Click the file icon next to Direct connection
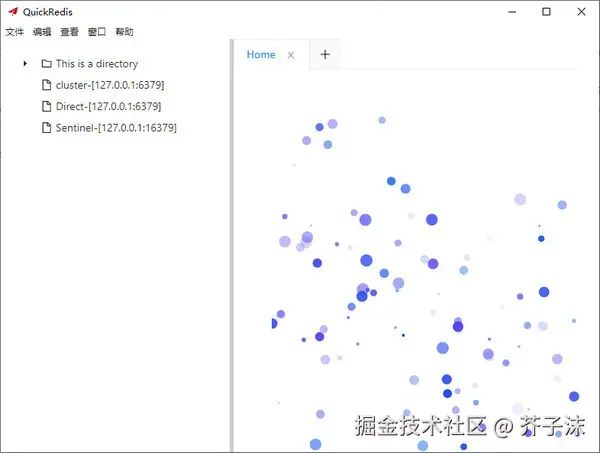 click(46, 106)
